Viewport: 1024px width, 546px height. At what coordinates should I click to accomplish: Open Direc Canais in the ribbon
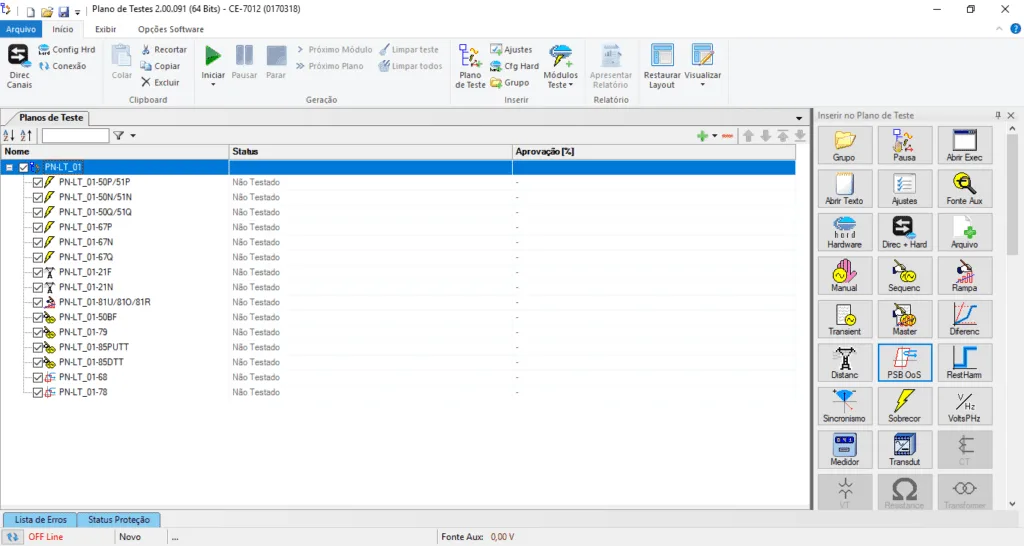[x=19, y=66]
